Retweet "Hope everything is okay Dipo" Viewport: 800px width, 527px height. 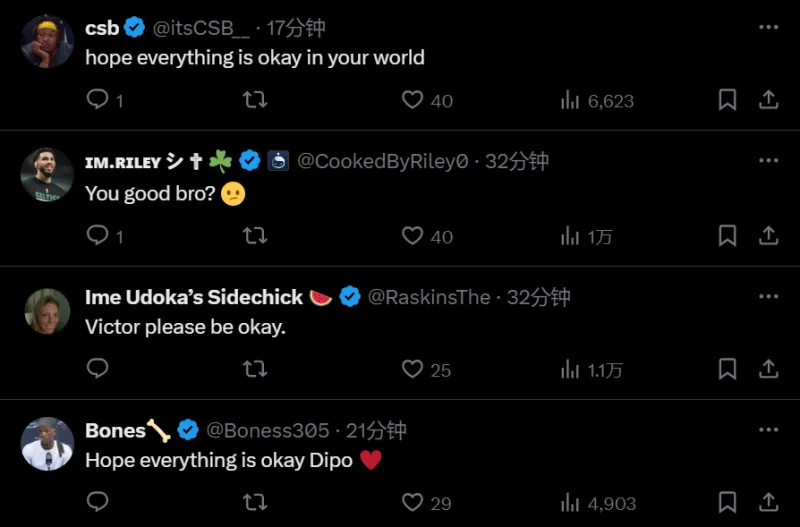point(255,503)
